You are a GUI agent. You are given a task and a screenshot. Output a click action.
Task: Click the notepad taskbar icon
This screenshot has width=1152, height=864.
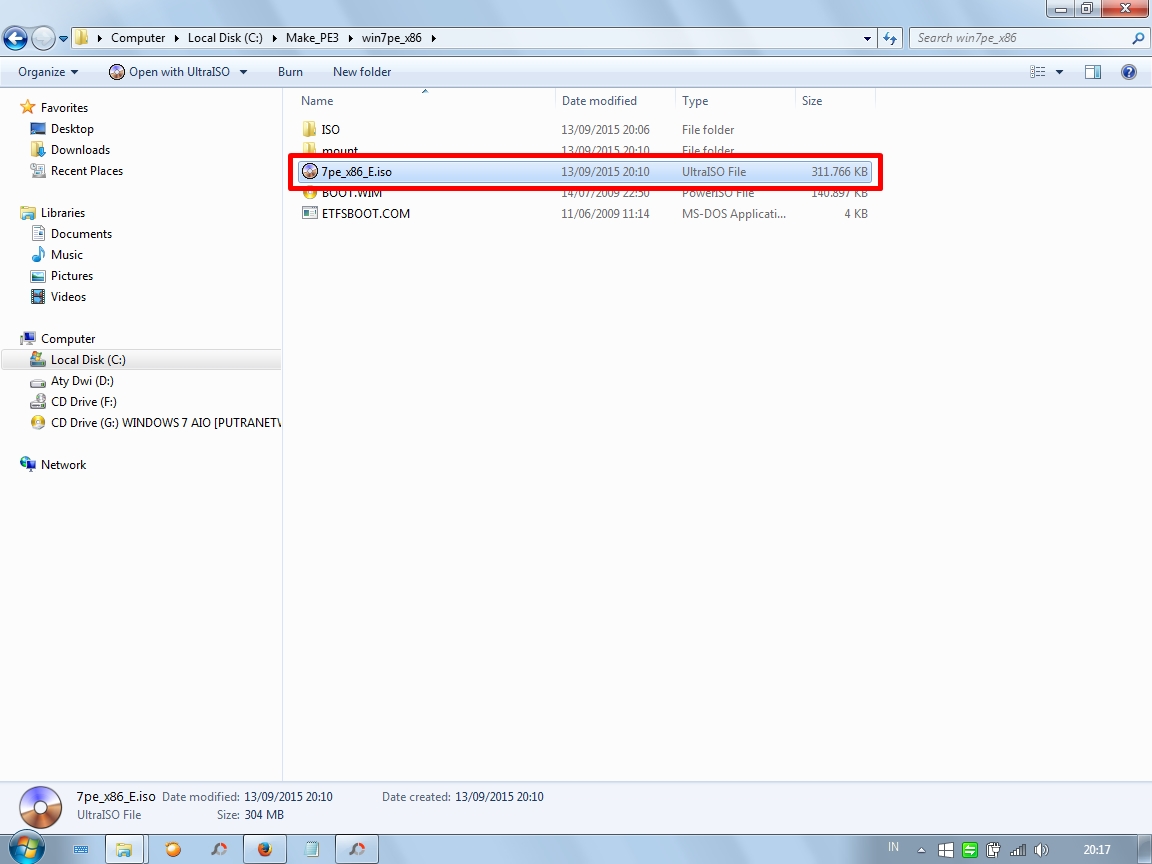click(312, 849)
